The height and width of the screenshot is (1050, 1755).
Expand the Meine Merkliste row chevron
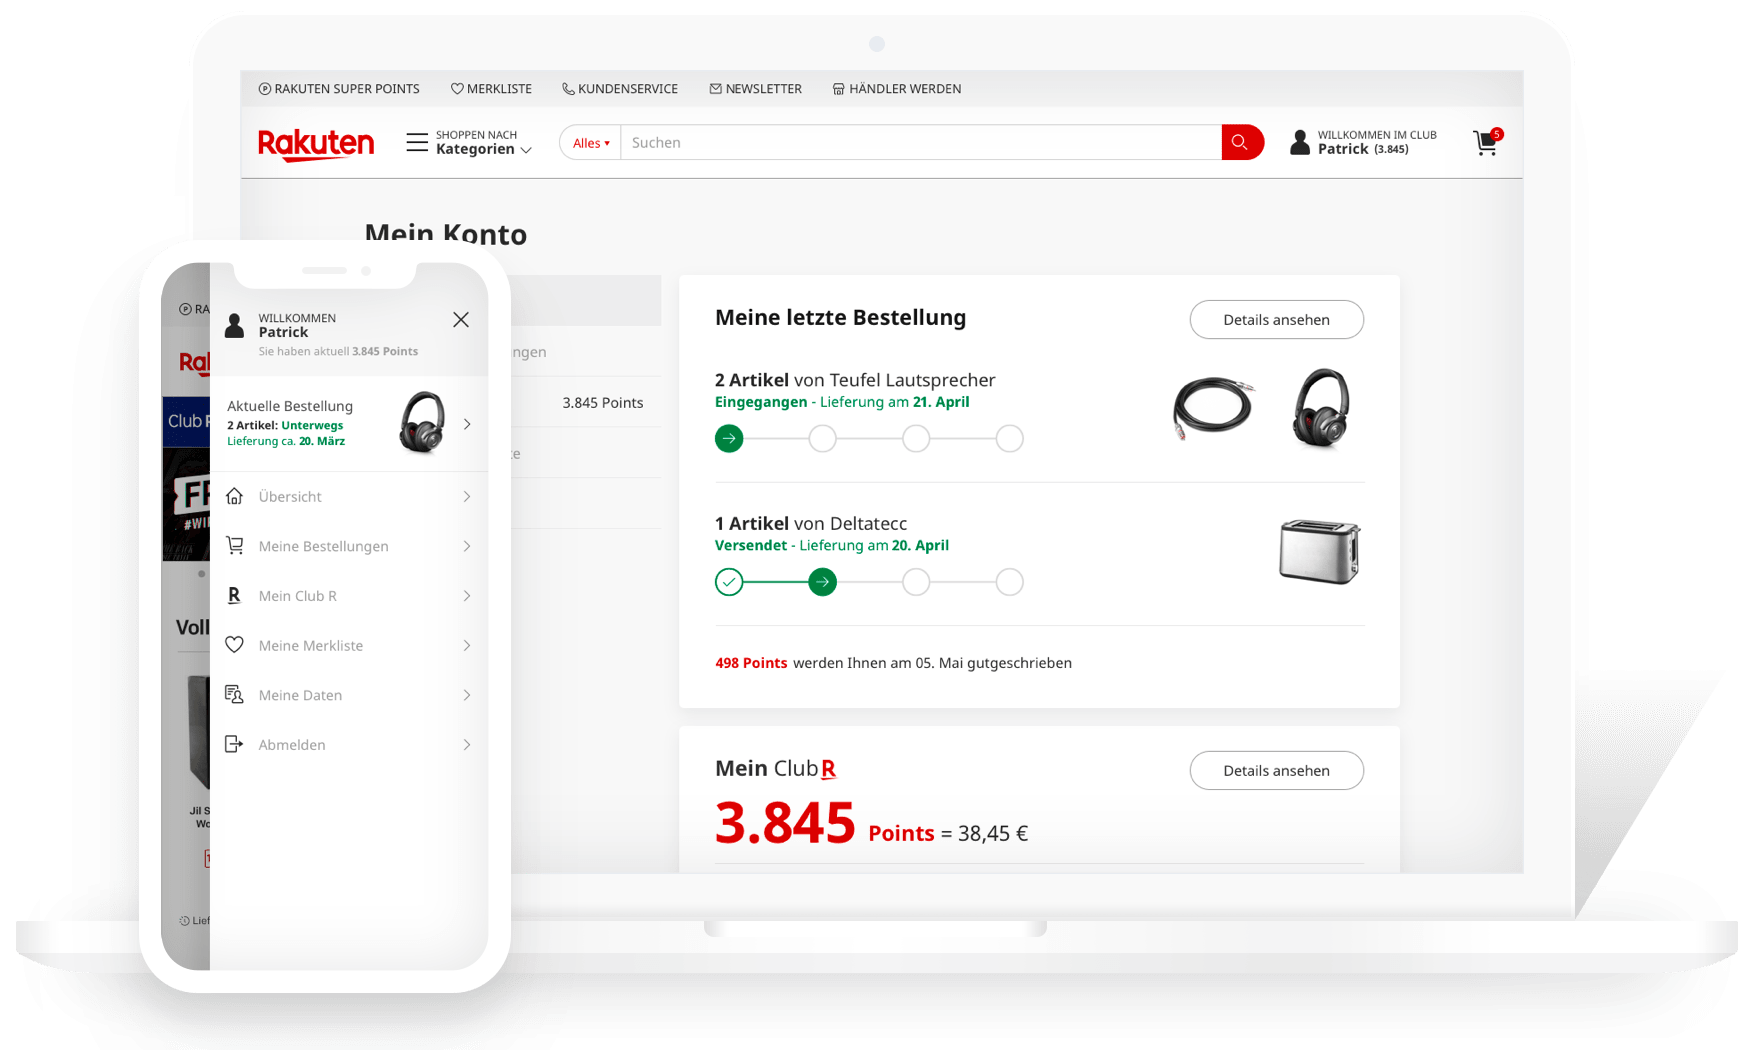pos(467,645)
